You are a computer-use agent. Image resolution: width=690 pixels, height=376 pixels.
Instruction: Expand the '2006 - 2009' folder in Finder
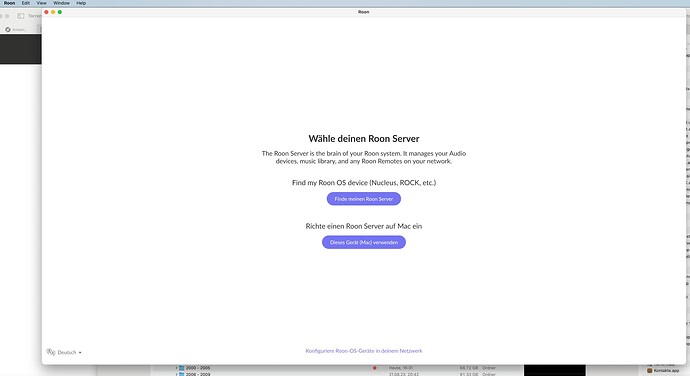(x=176, y=374)
